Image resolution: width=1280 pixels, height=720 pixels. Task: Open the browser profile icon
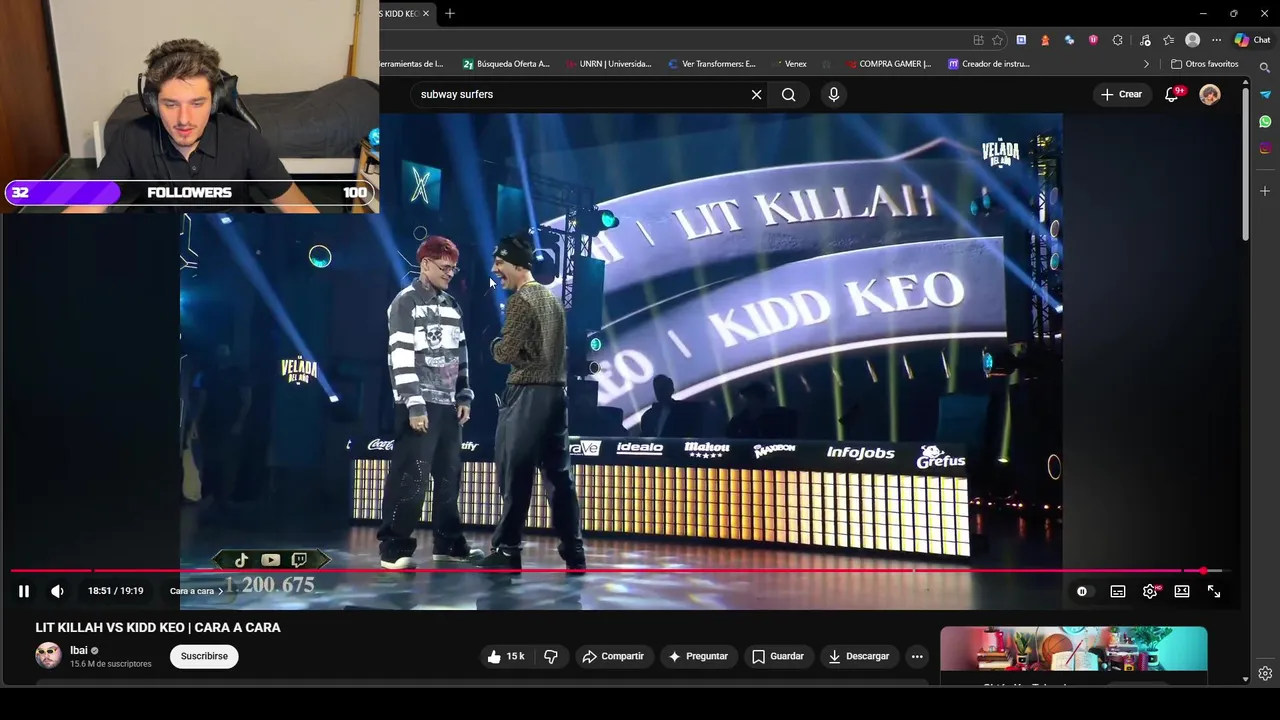(1192, 40)
